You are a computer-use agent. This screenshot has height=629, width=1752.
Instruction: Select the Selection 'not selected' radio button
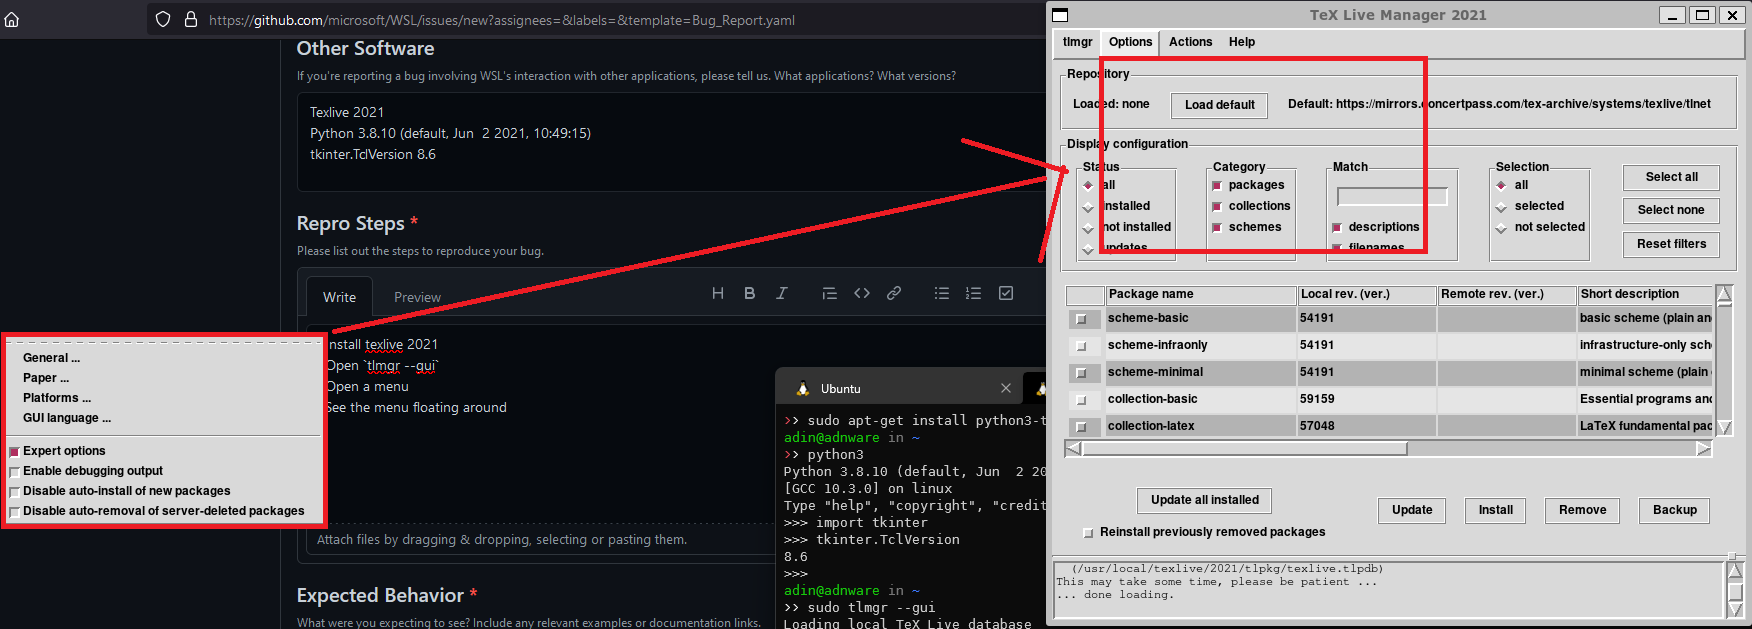pos(1501,228)
